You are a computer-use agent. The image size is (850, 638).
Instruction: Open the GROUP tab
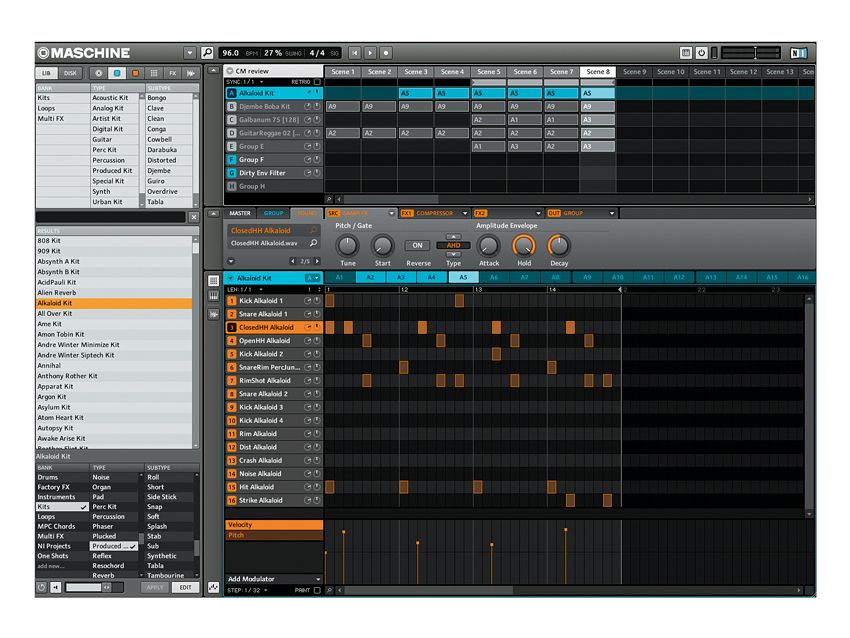(x=273, y=213)
